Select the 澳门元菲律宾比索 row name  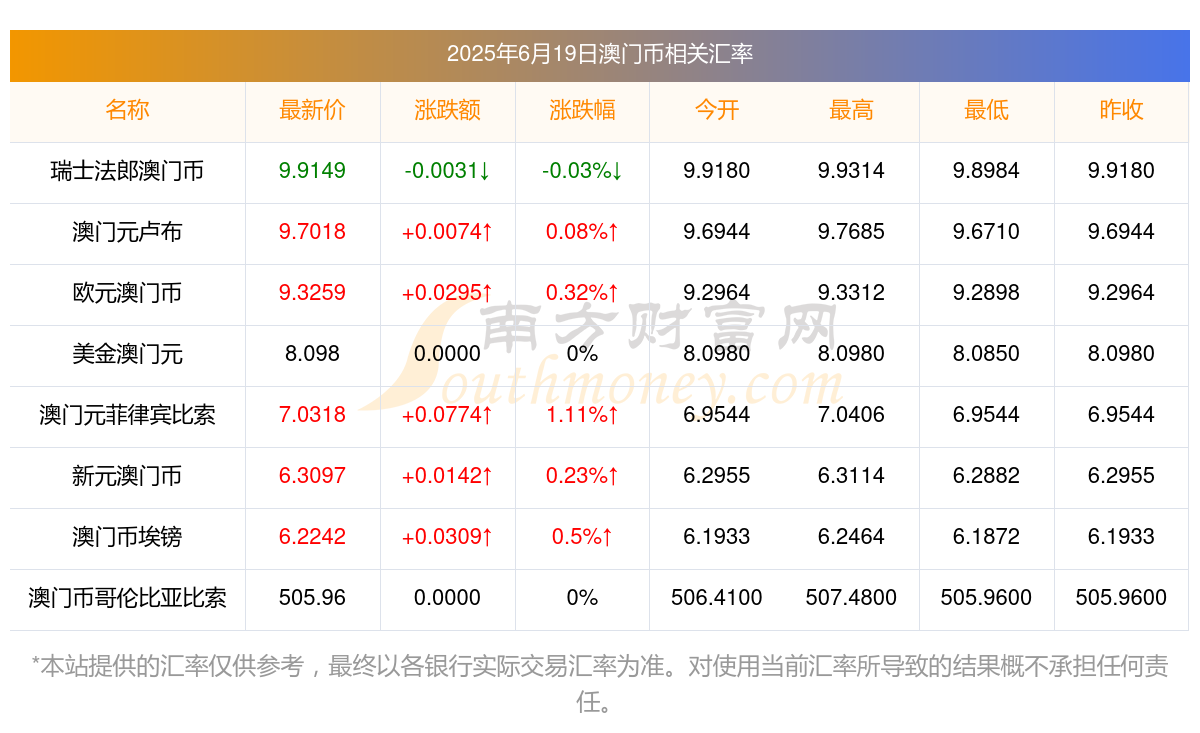(x=127, y=415)
